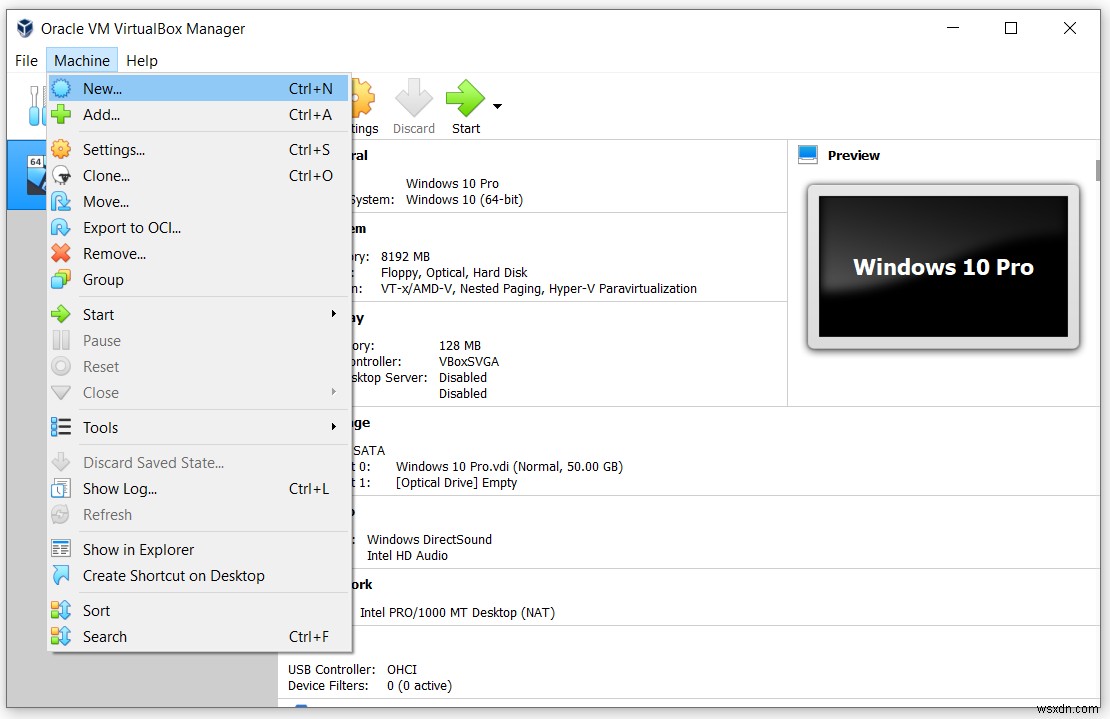1110x719 pixels.
Task: Click Sort in the Machine menu
Action: [x=97, y=610]
